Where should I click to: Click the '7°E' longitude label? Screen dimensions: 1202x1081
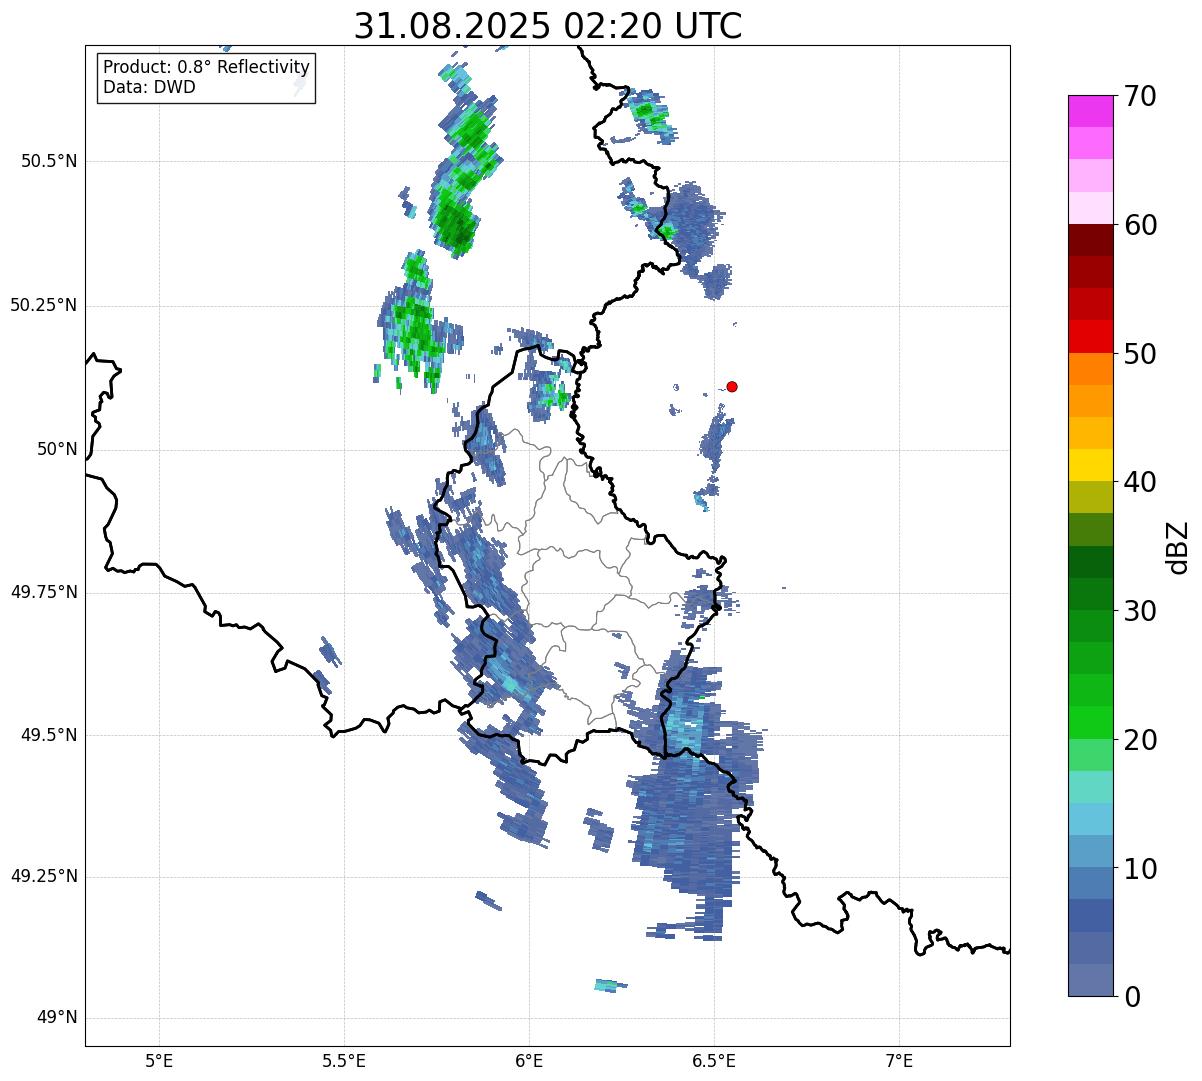coord(899,1060)
